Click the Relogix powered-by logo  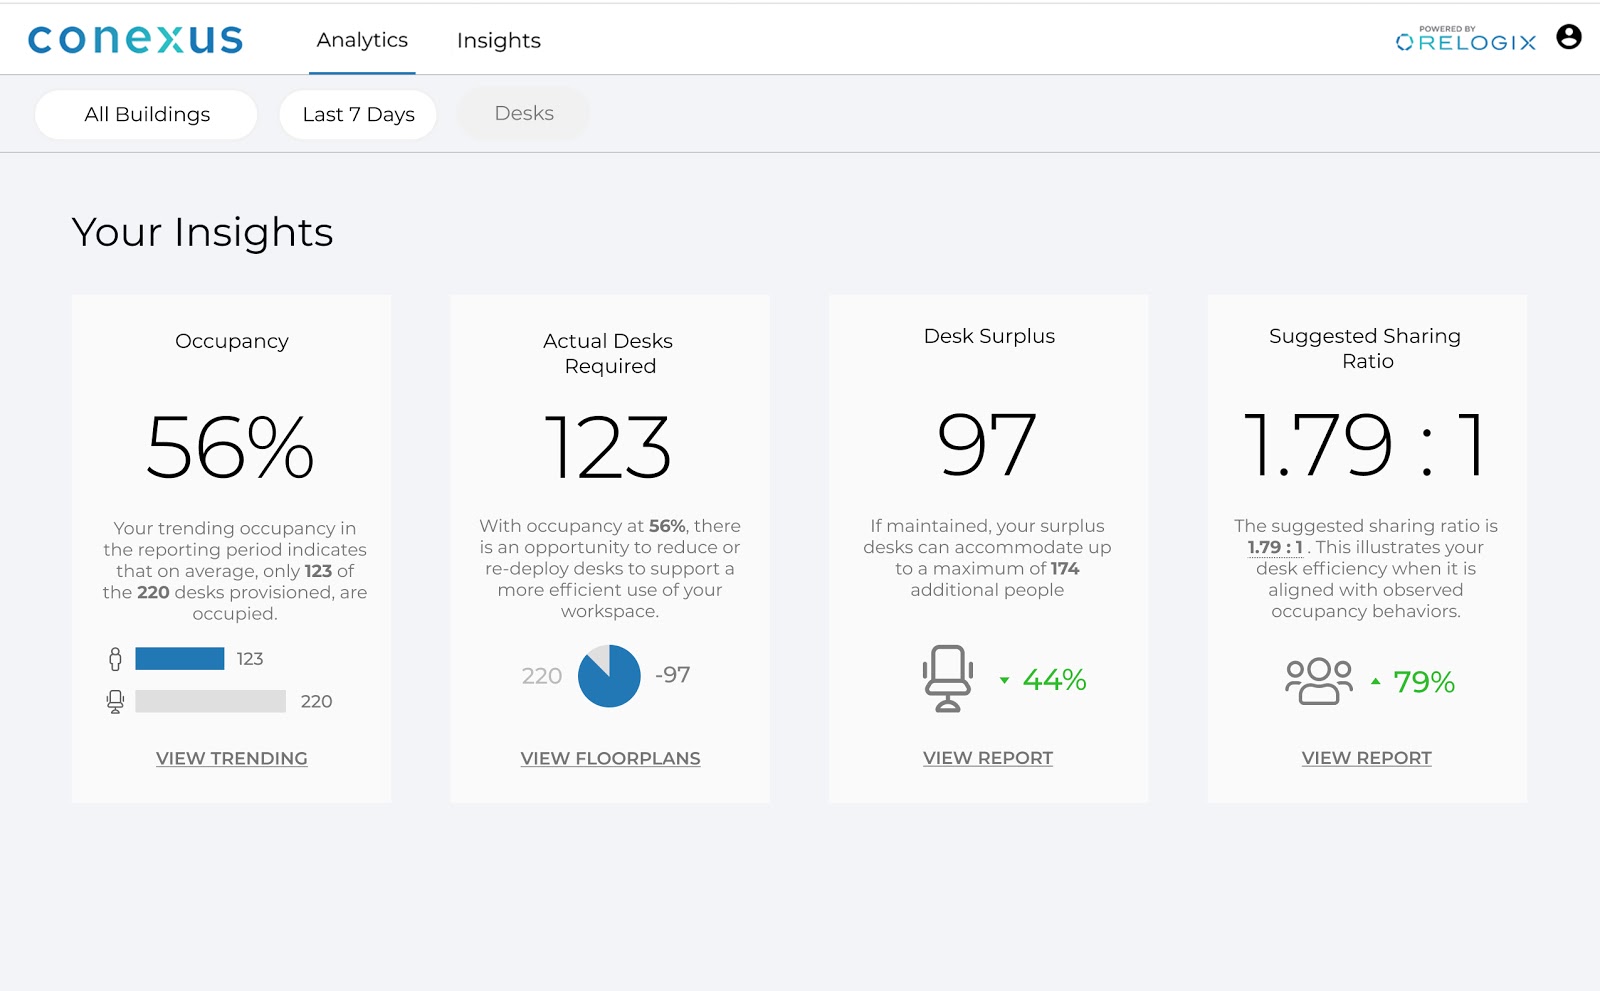(x=1466, y=39)
